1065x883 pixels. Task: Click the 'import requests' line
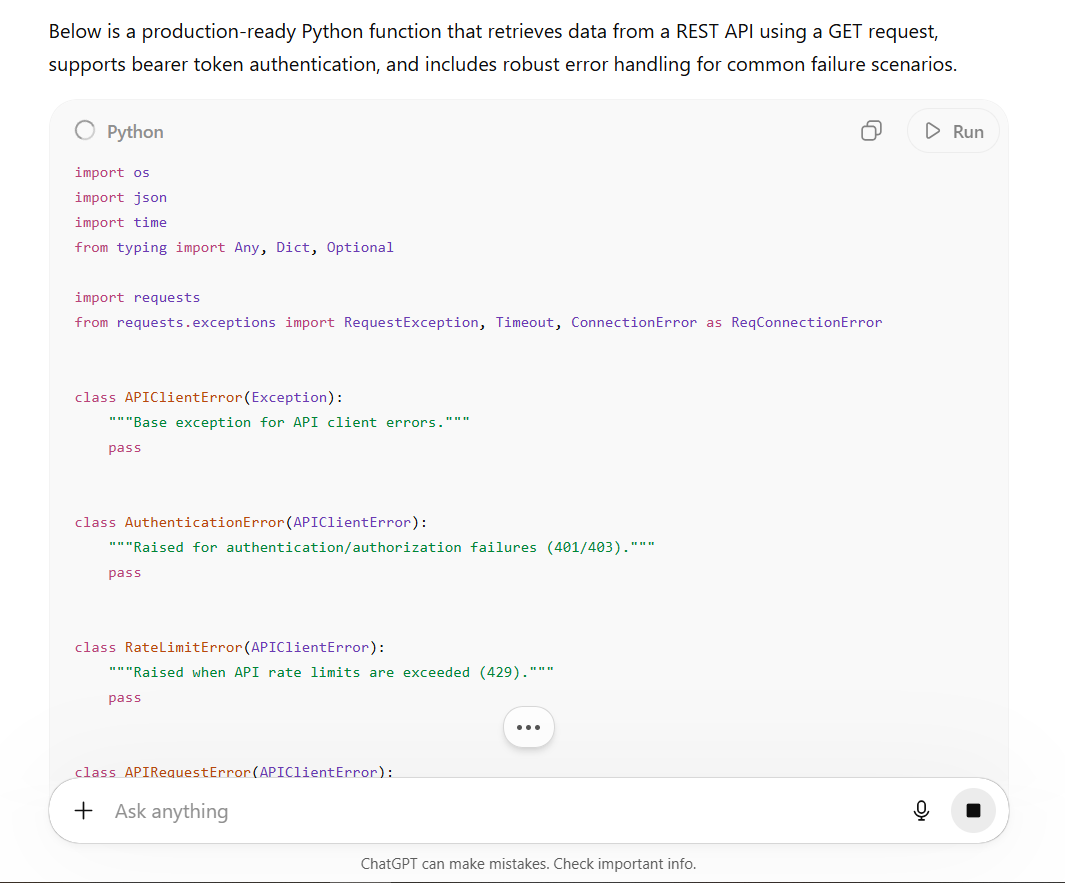tap(137, 298)
